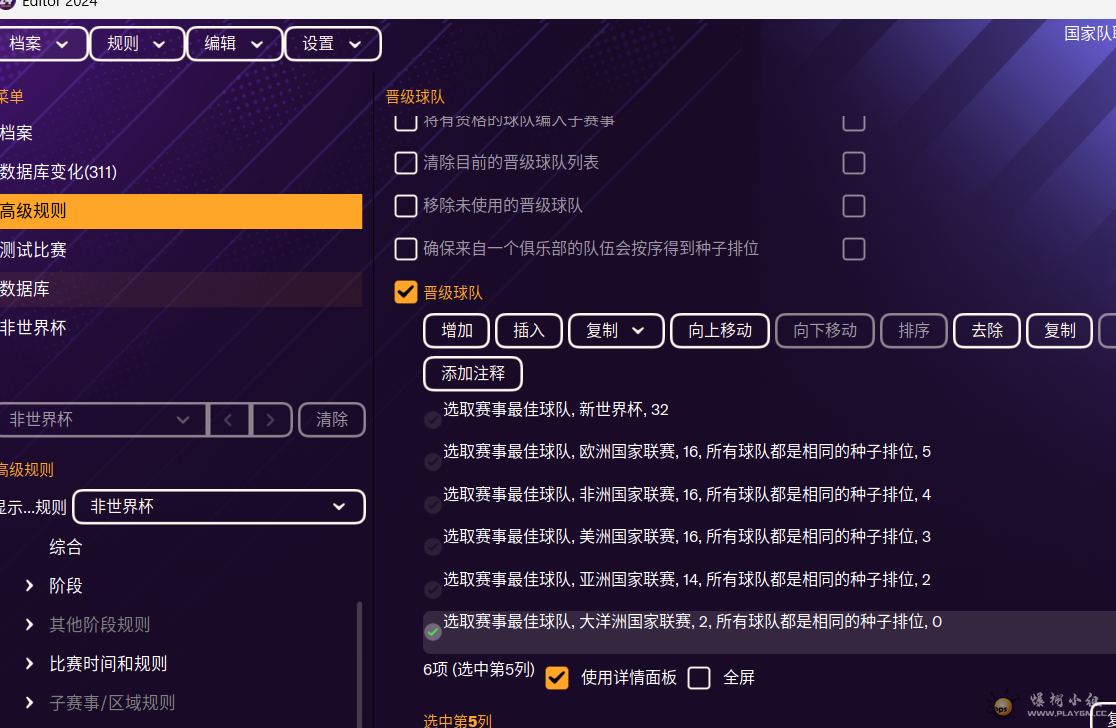1116x728 pixels.
Task: Click the status check icon beside 美洲国家联赛 row
Action: point(433,547)
